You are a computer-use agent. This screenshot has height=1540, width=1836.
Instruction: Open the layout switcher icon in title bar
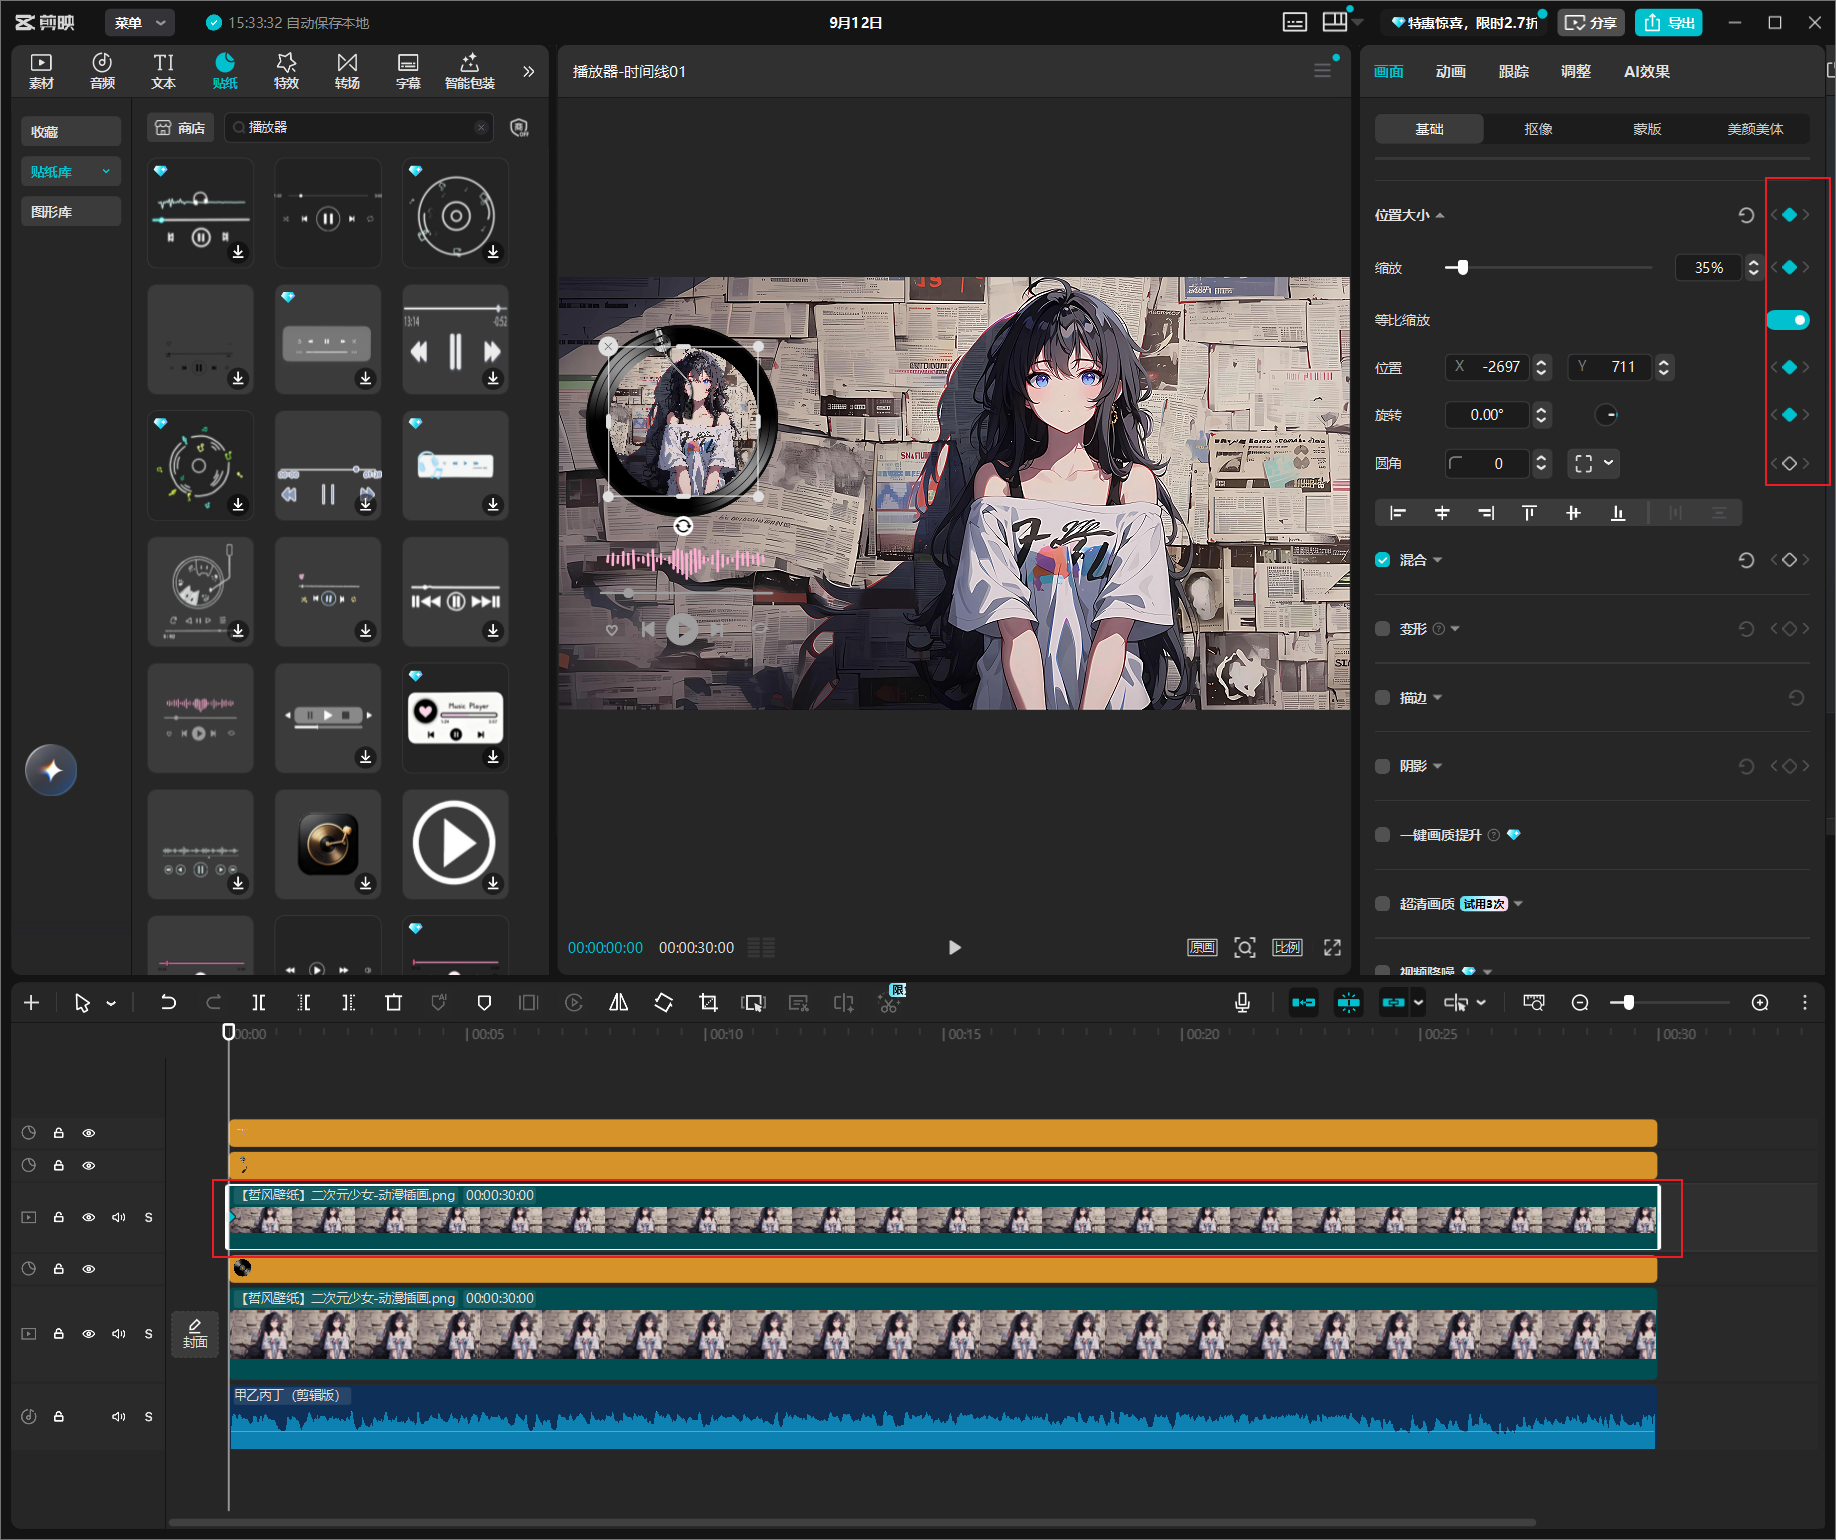click(1334, 22)
